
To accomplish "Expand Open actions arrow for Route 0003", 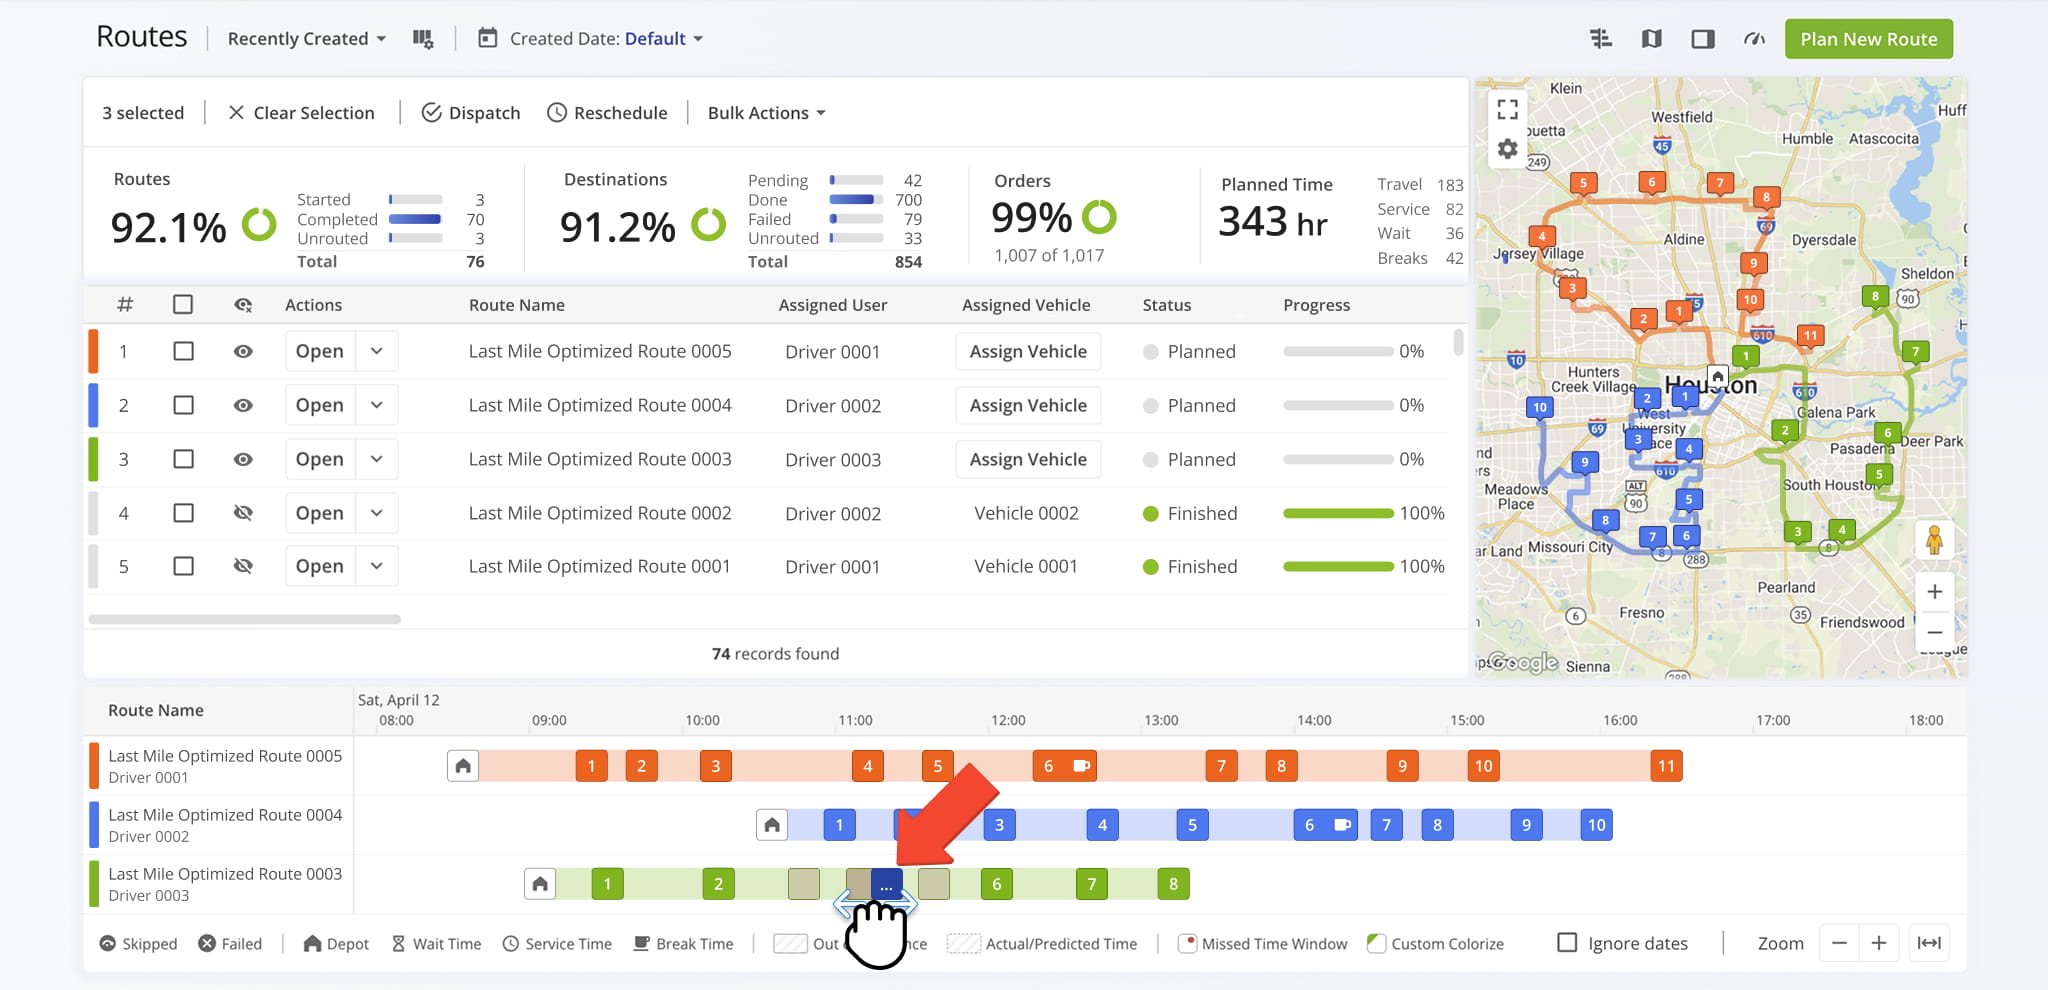I will (x=377, y=459).
